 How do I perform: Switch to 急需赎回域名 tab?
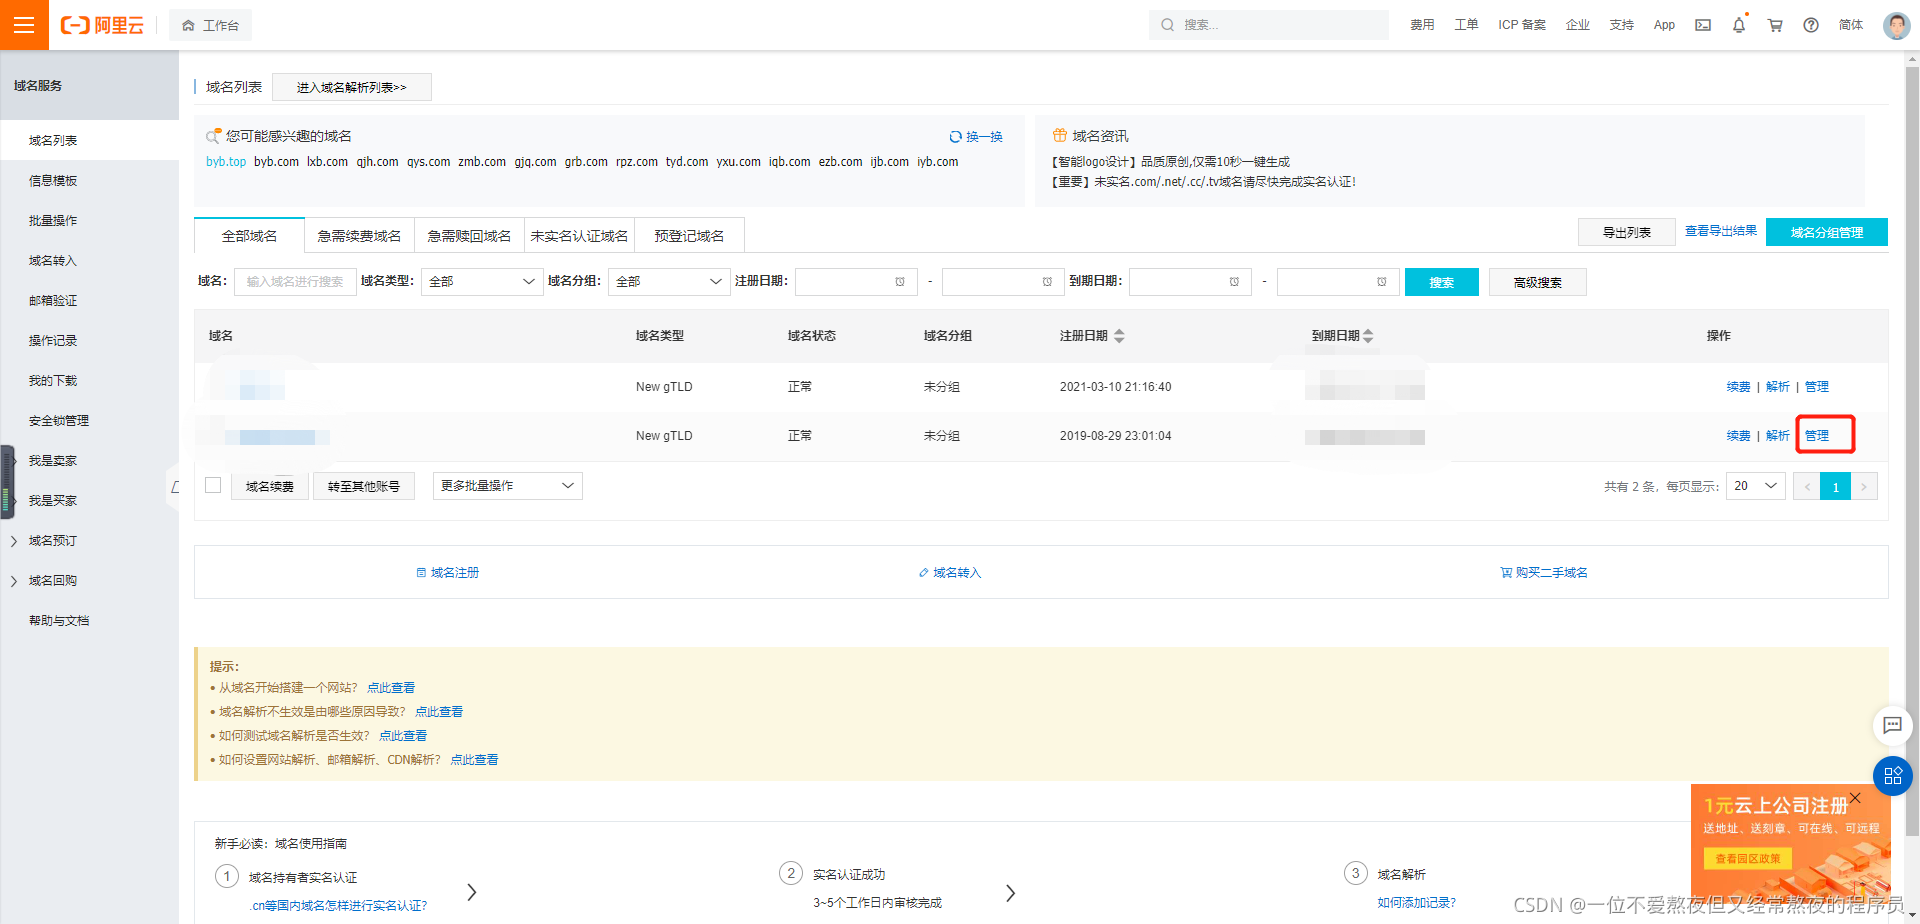469,236
